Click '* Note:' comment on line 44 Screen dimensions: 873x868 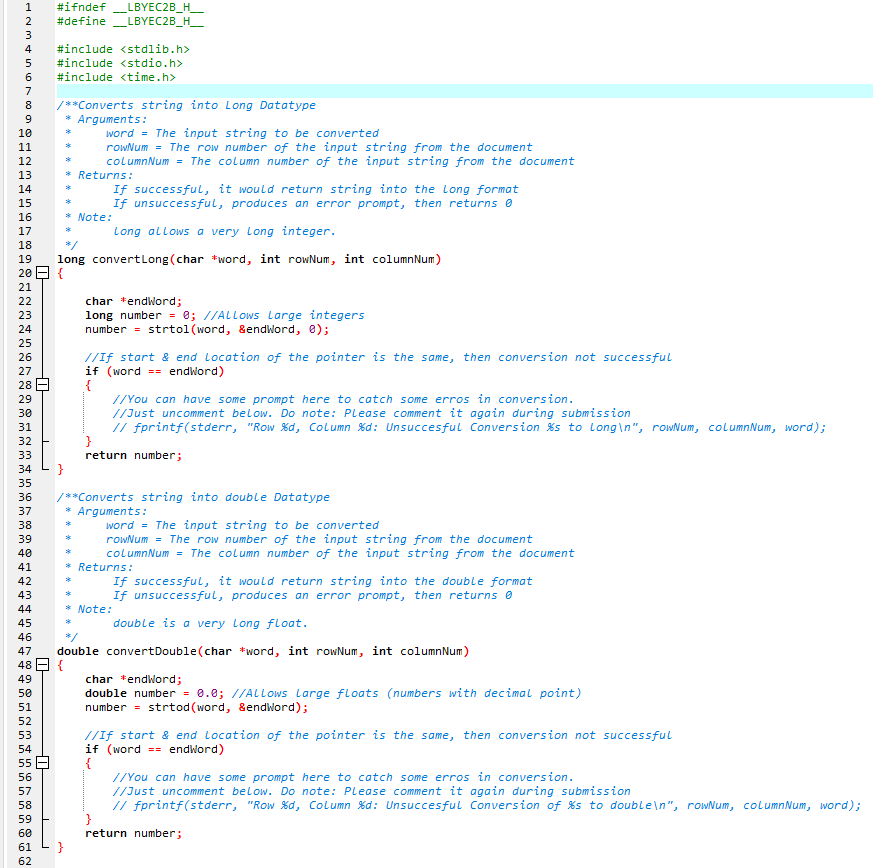coord(89,609)
